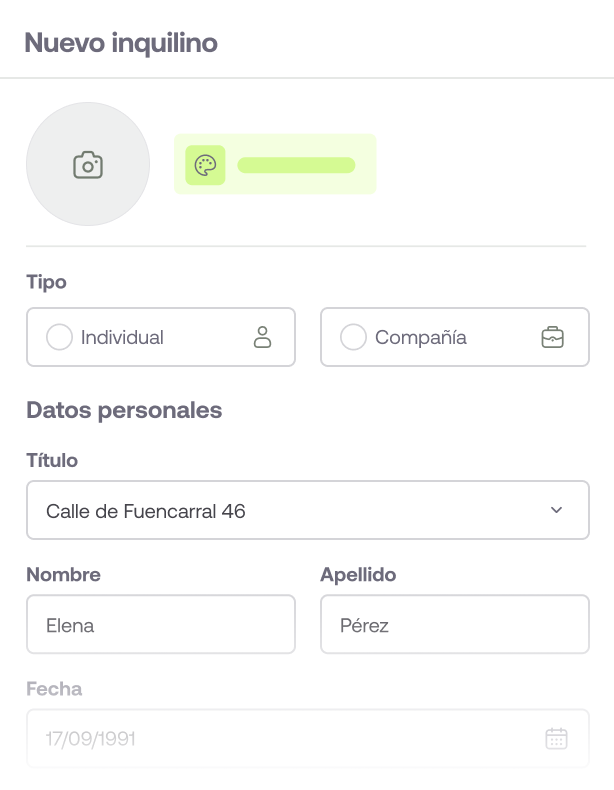Click the Nuevo inquilino header title

[x=121, y=43]
